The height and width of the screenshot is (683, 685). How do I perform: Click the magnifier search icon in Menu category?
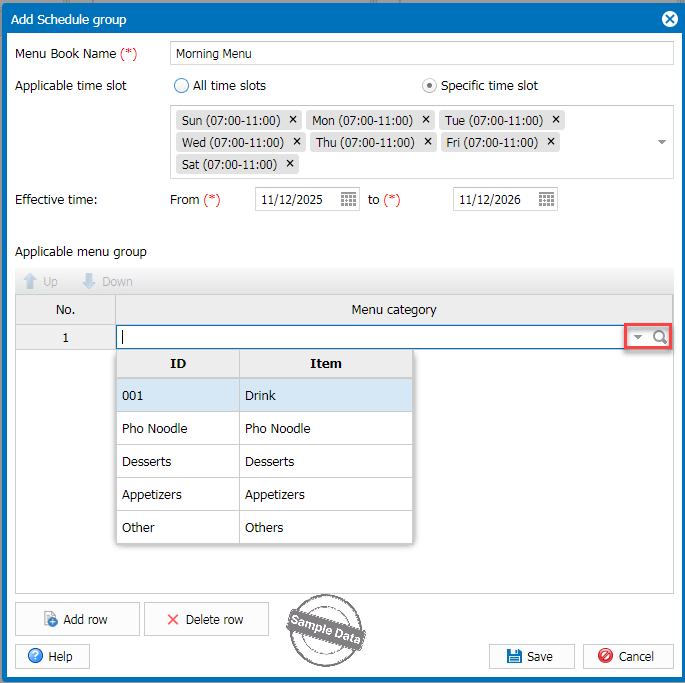pos(660,338)
